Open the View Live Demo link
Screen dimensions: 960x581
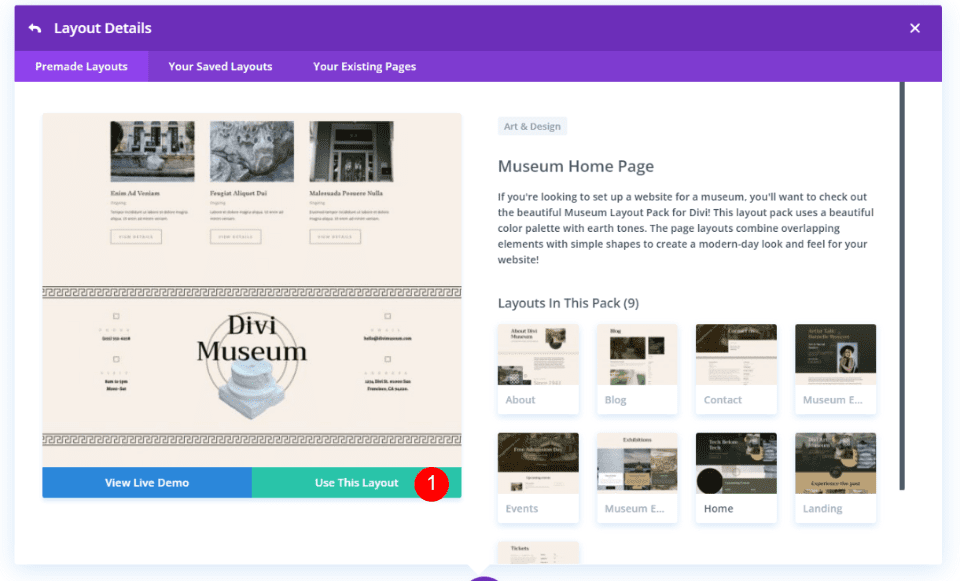(x=146, y=482)
